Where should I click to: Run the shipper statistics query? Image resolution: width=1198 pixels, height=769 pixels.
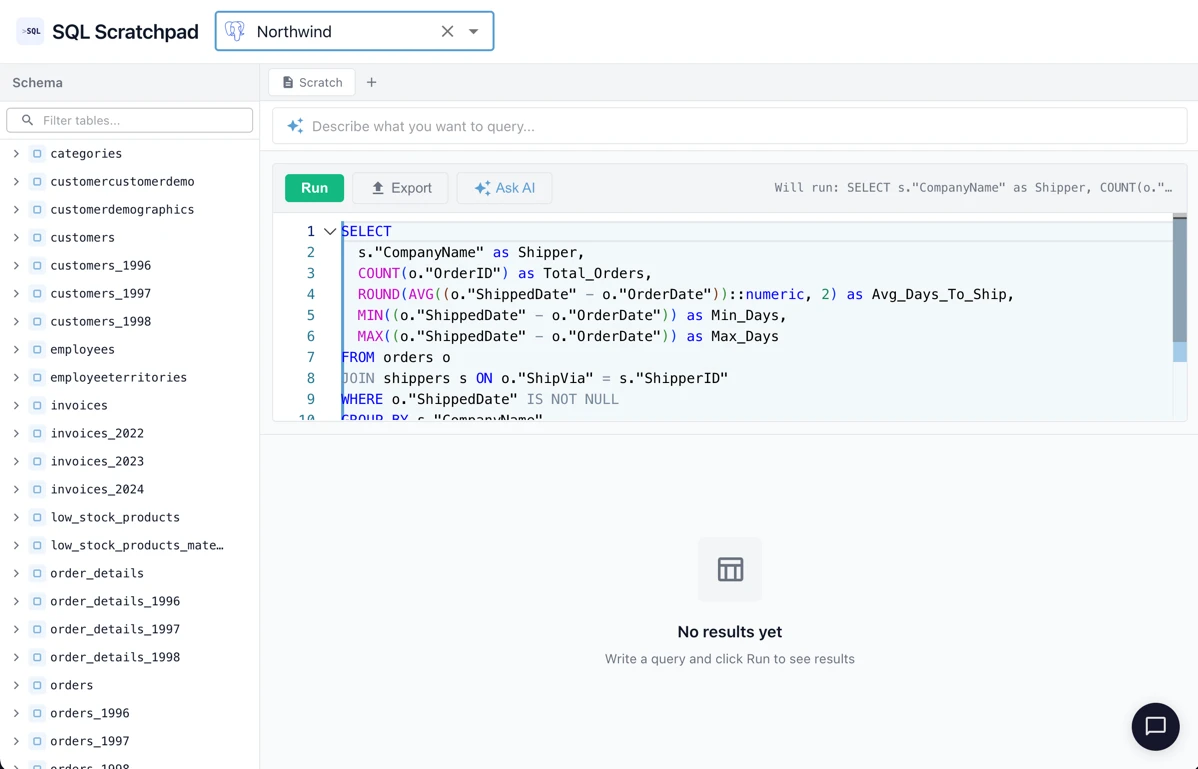[314, 188]
